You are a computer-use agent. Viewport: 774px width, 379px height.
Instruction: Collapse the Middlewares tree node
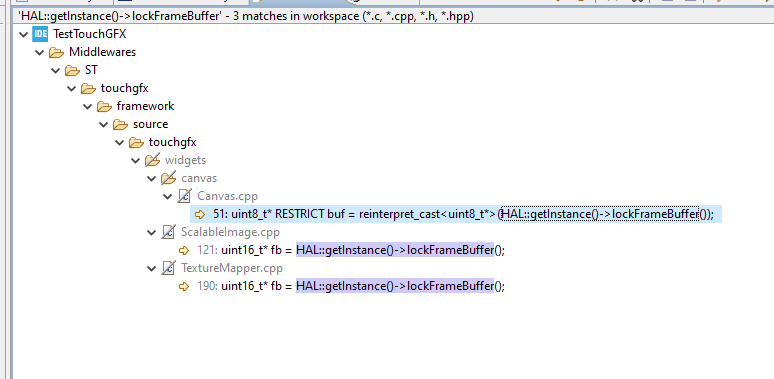tap(39, 52)
